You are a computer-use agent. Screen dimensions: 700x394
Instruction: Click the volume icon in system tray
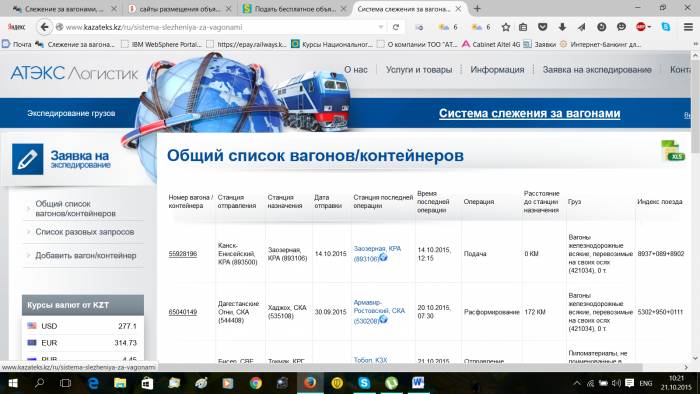pos(617,383)
